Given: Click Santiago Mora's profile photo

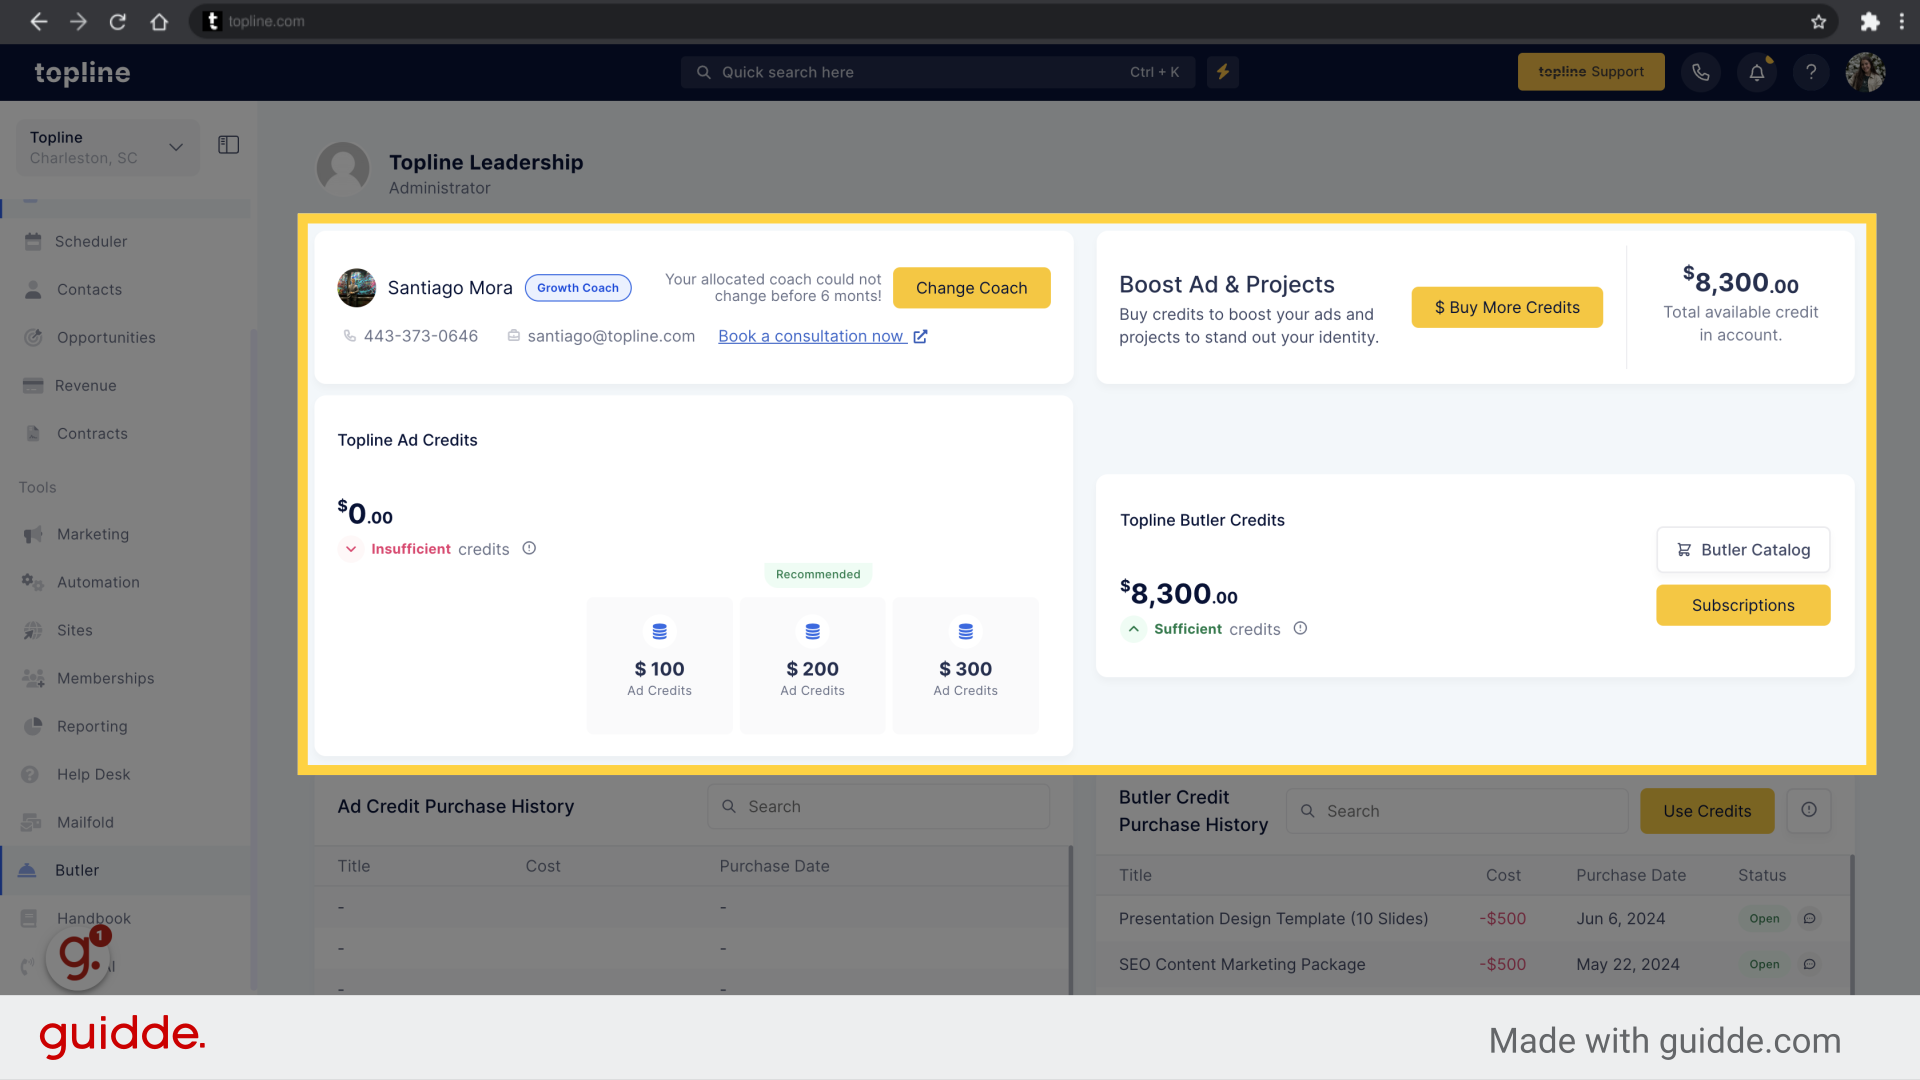Looking at the screenshot, I should [x=356, y=288].
